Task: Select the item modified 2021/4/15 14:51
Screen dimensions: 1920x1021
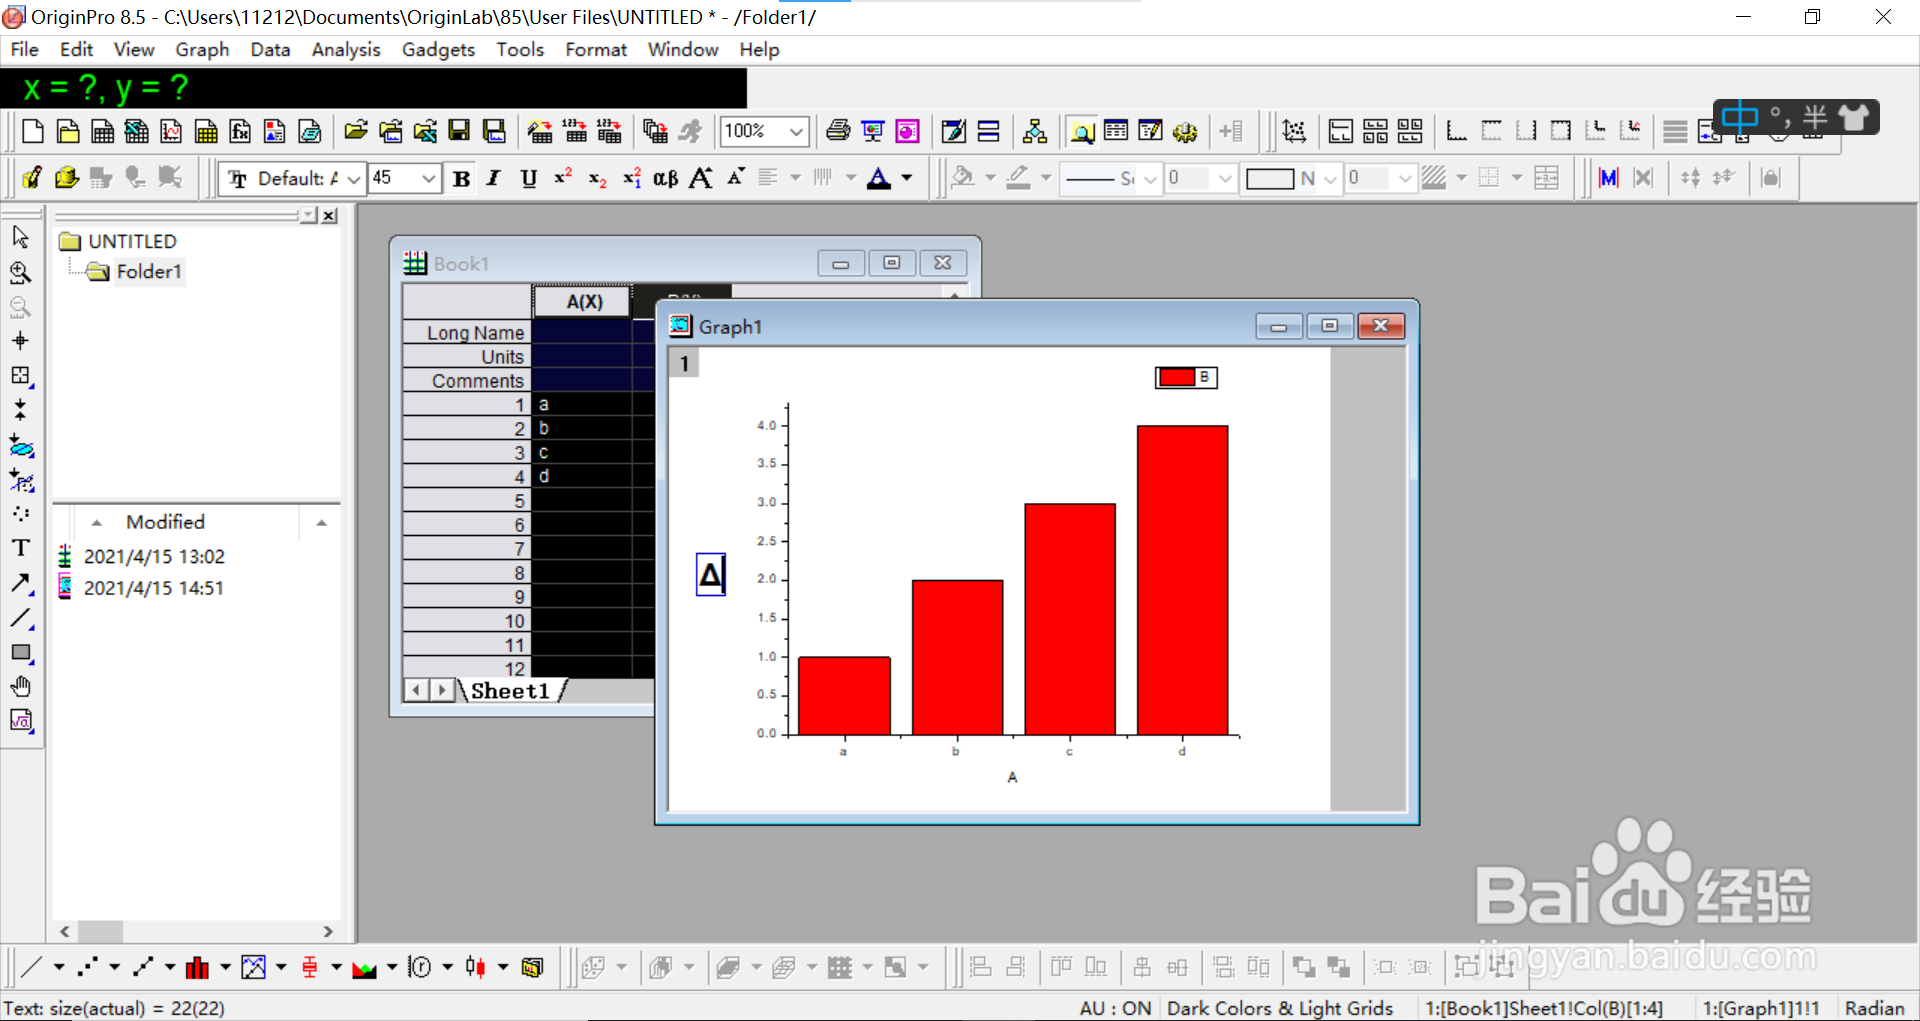Action: (153, 588)
